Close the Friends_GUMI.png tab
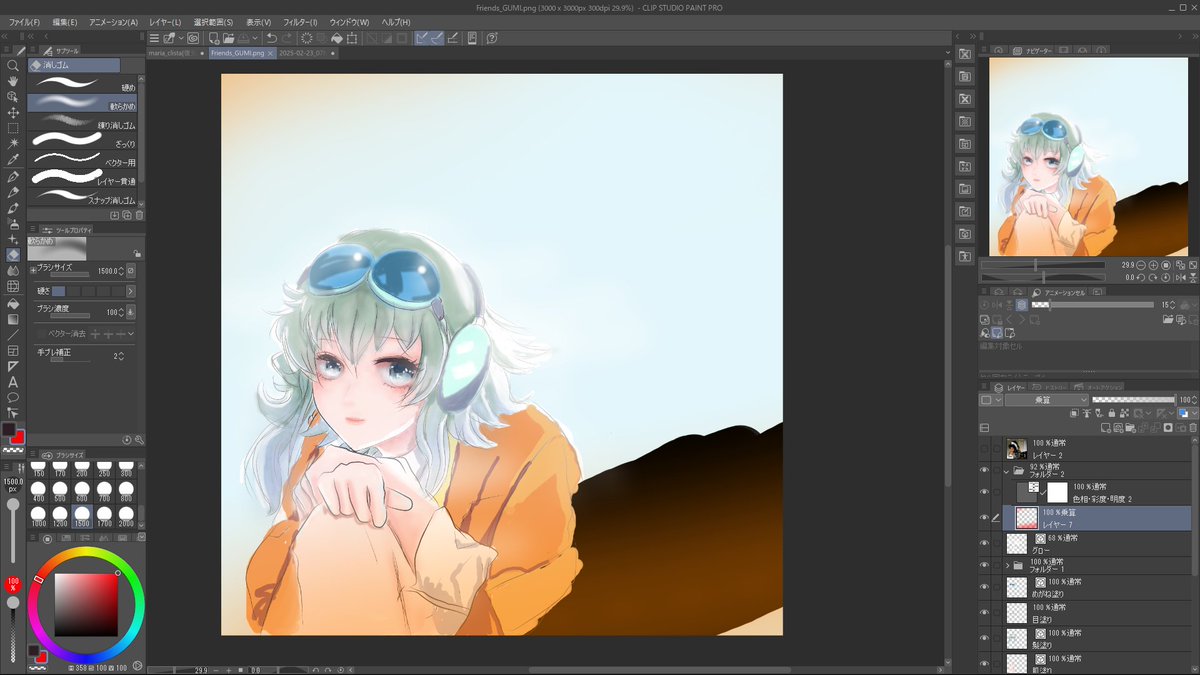Screen dimensions: 1200x675 tap(272, 52)
